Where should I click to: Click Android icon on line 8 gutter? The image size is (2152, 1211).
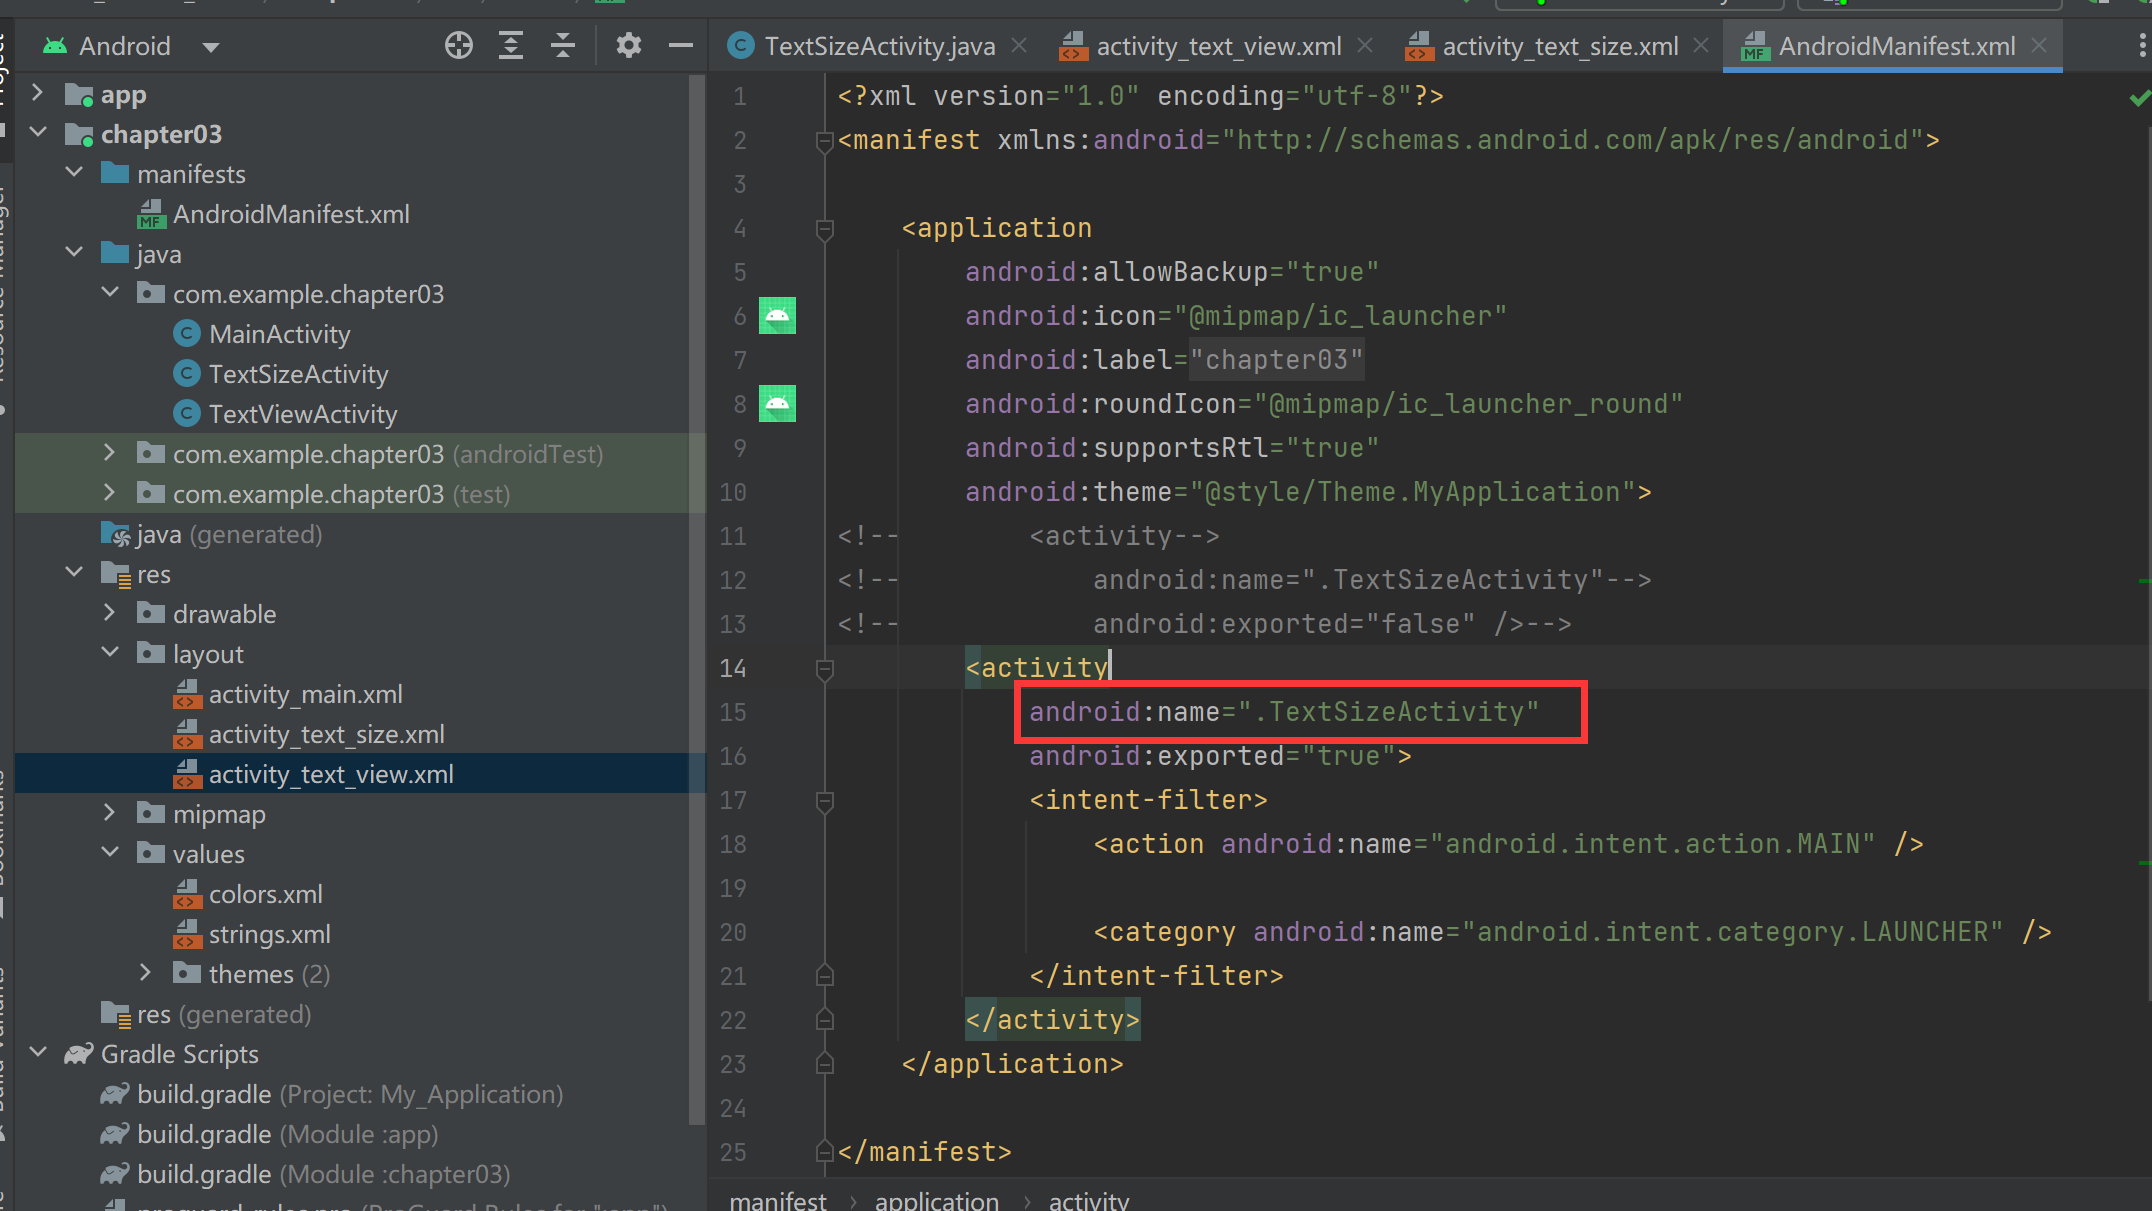click(777, 404)
